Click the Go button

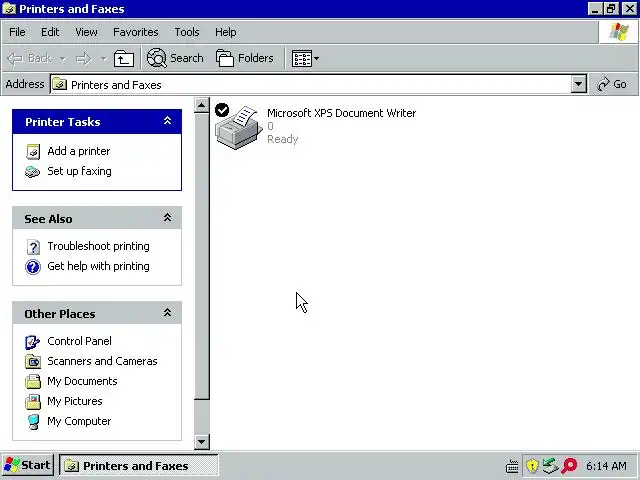(x=612, y=84)
